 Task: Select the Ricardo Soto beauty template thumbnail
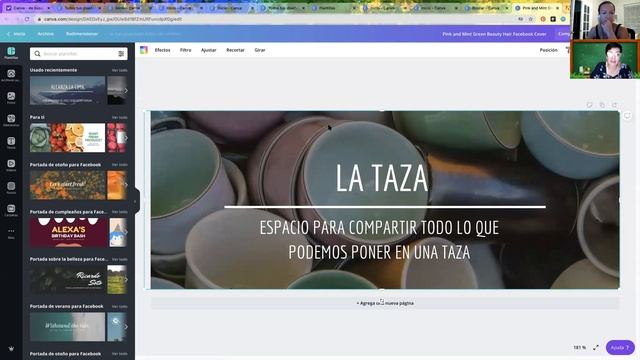pos(67,280)
